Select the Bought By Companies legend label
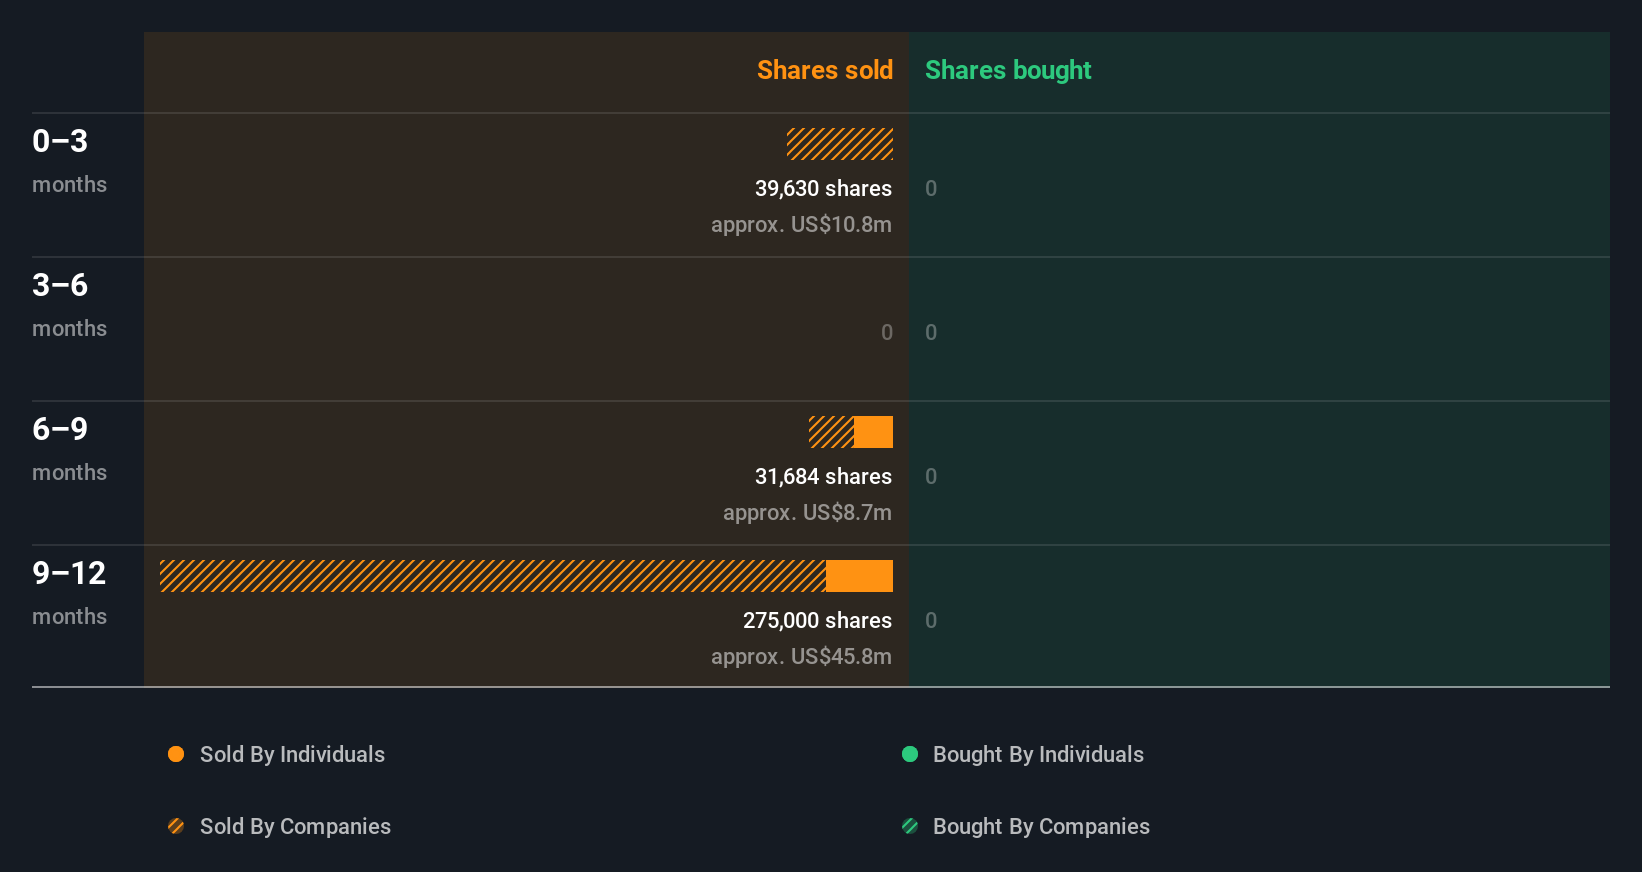 1041,826
